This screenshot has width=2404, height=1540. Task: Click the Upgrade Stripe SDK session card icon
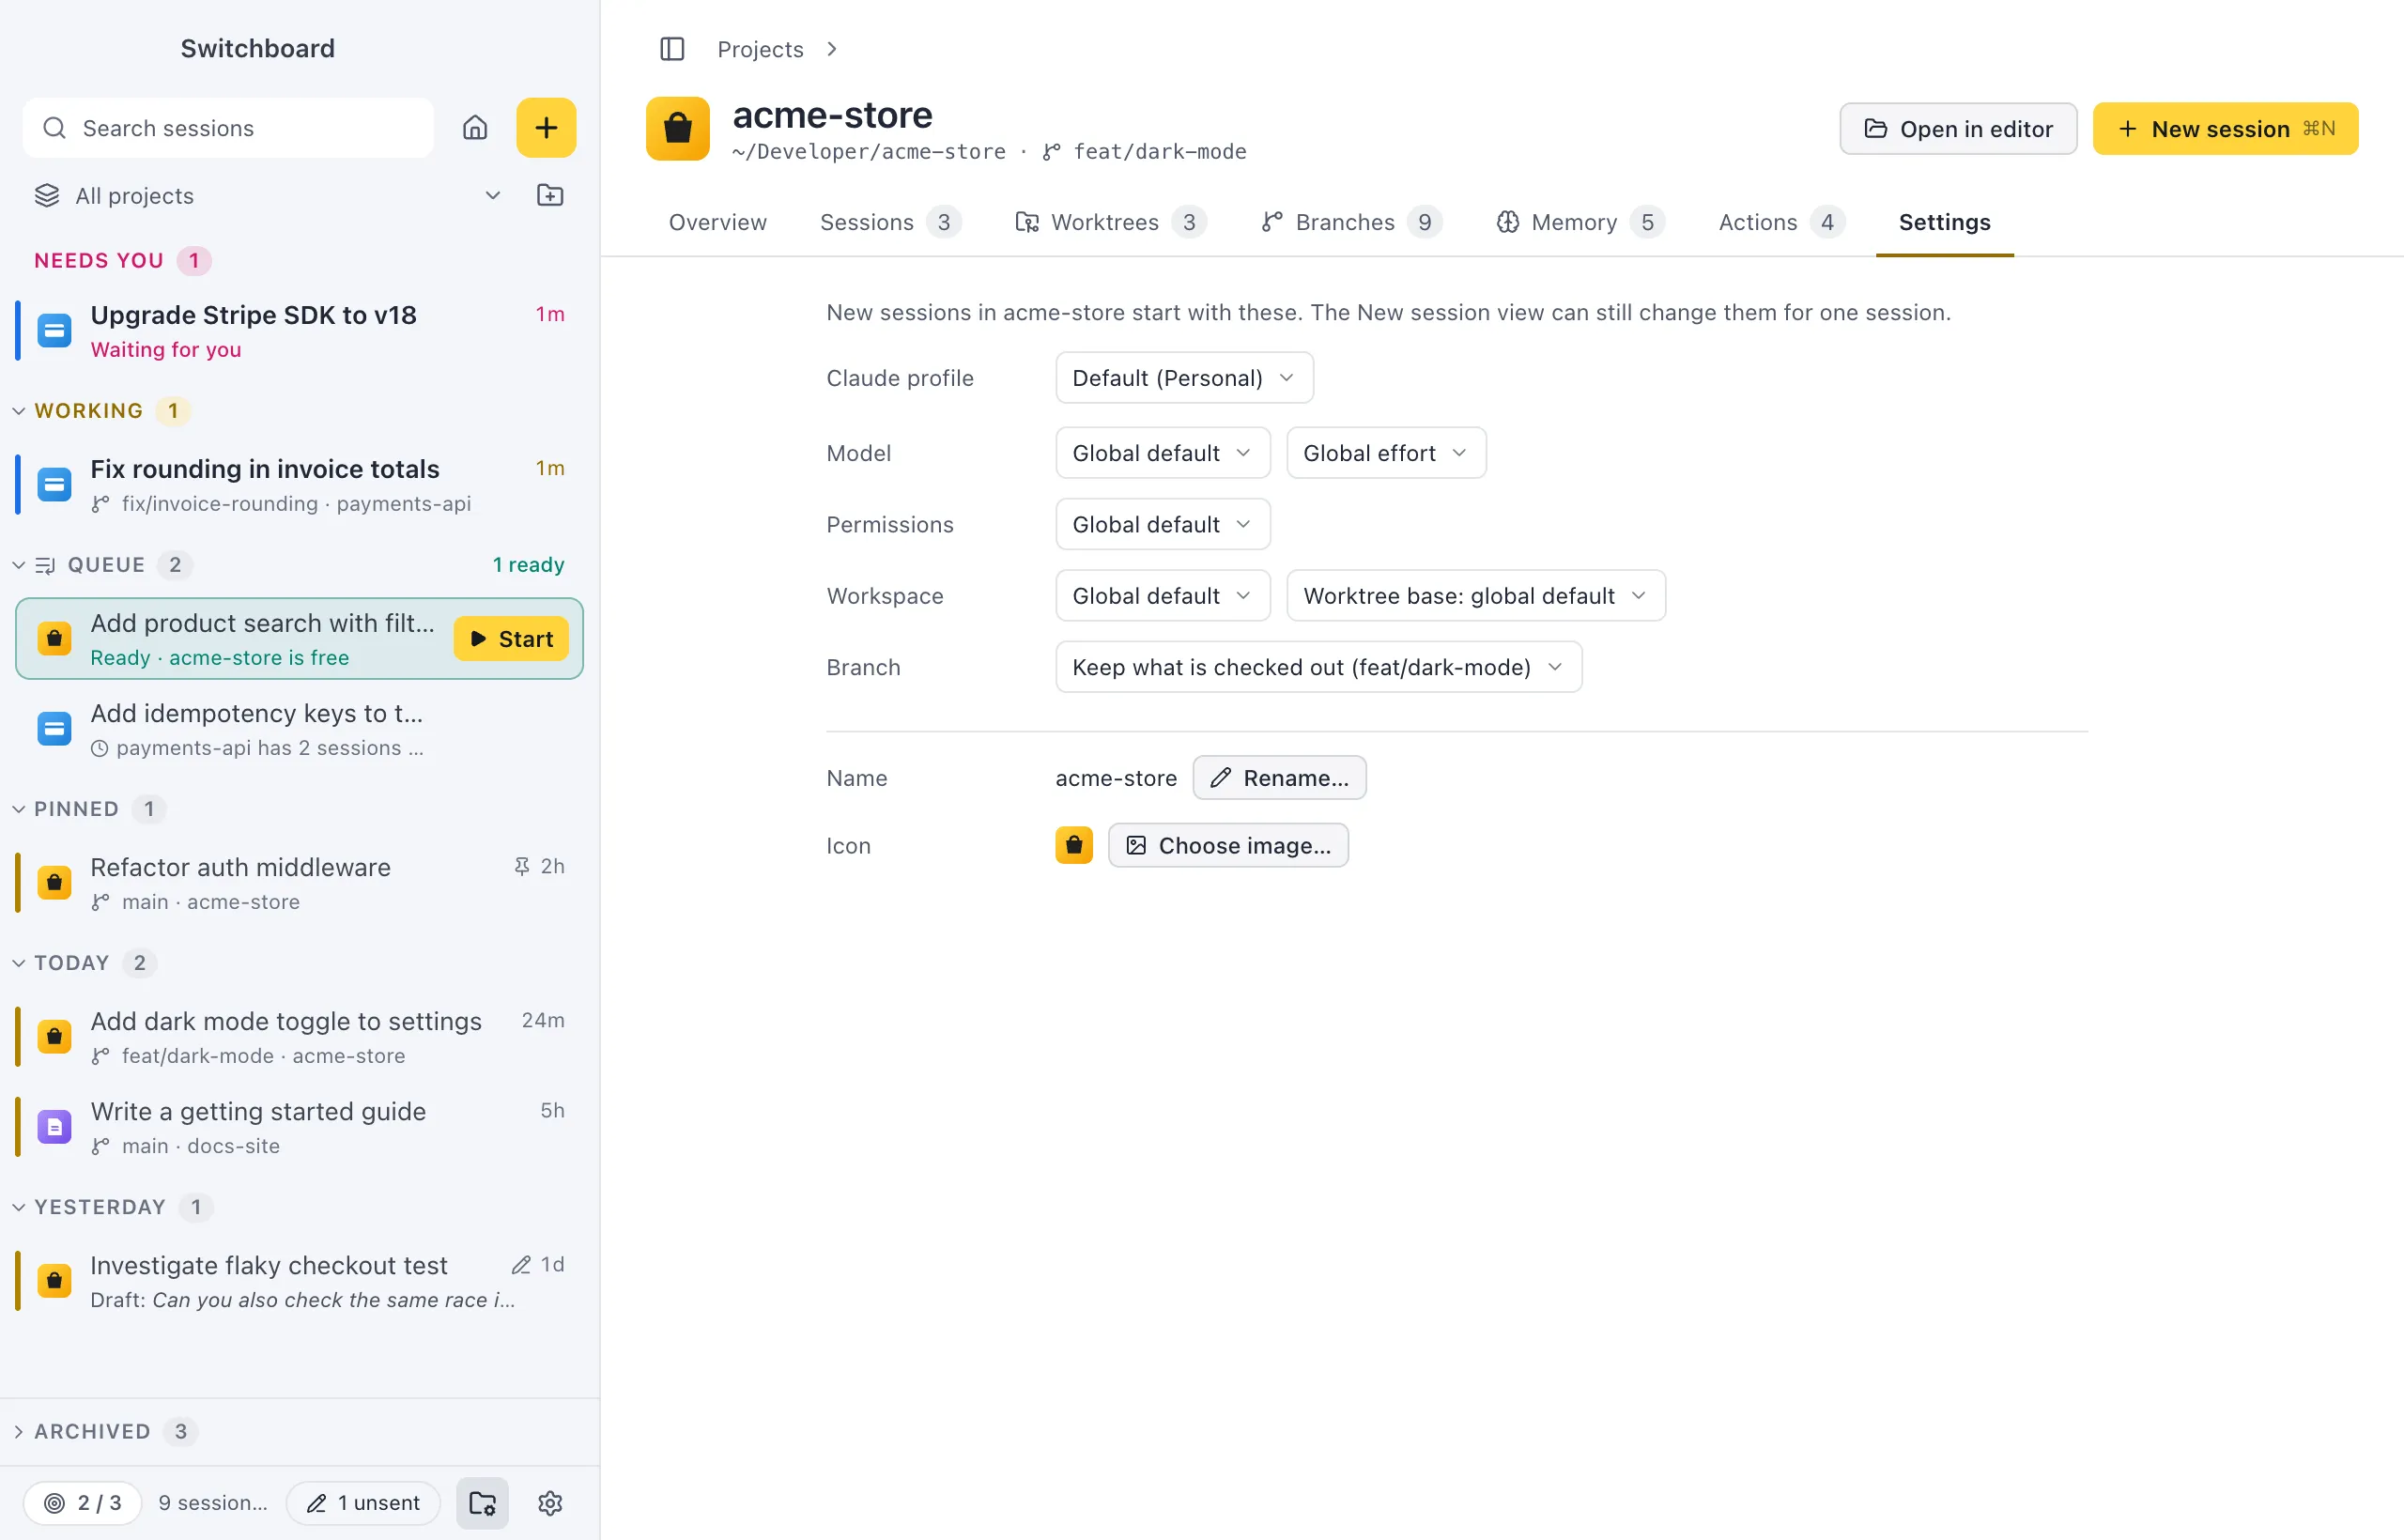pos(54,330)
